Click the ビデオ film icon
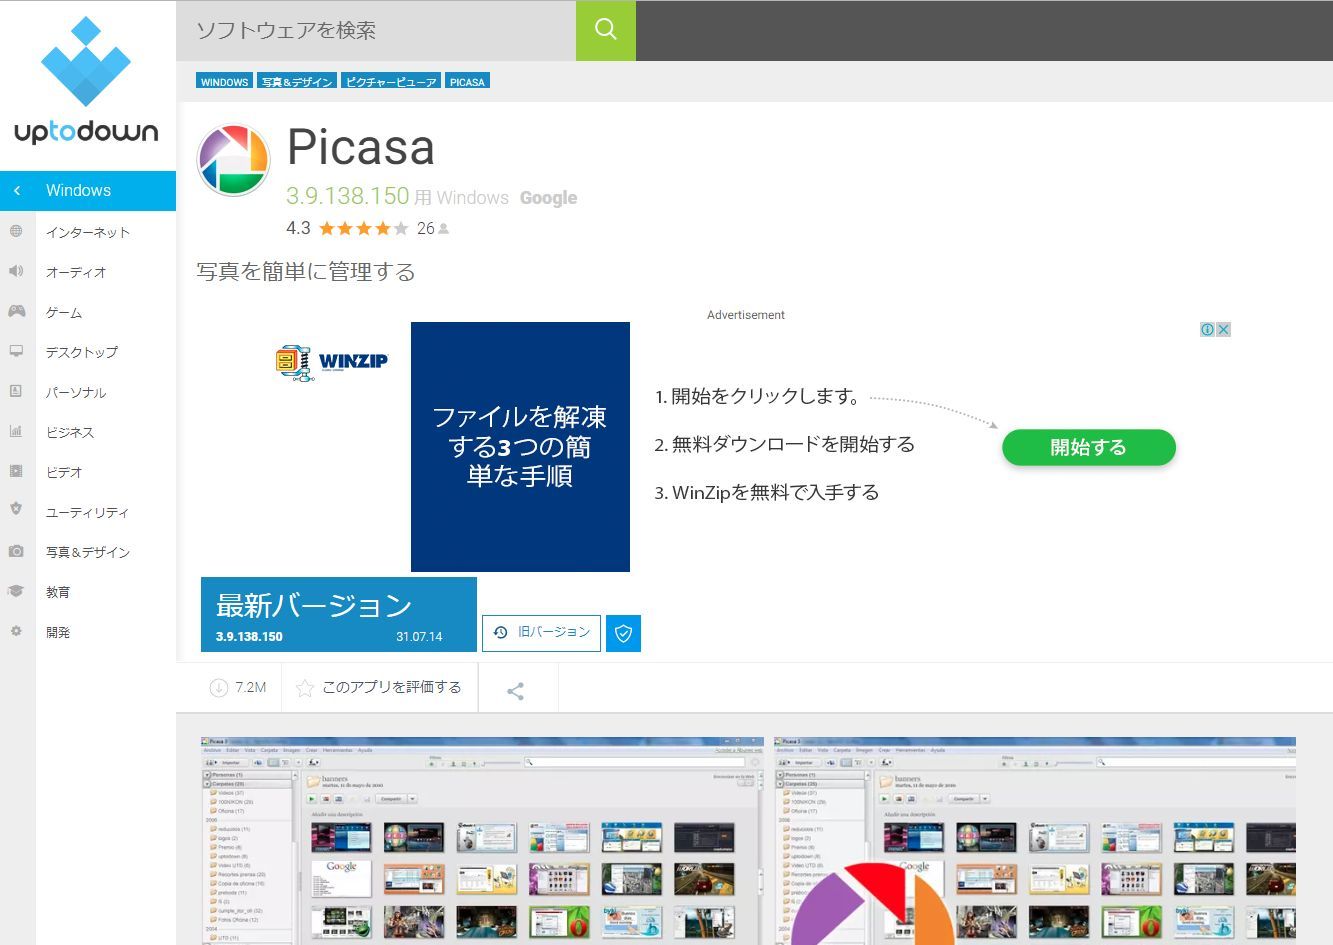 [x=16, y=471]
